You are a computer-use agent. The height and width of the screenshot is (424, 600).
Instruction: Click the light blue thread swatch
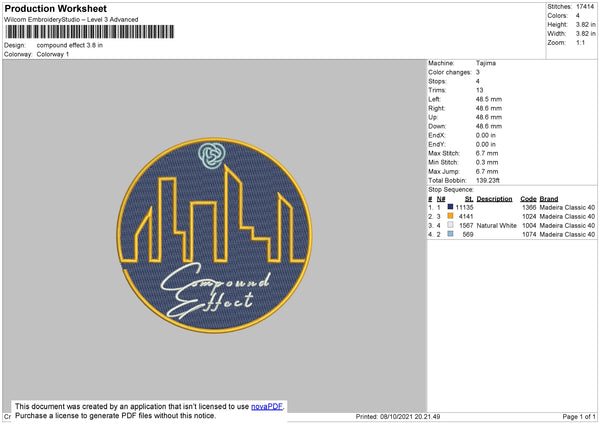450,234
